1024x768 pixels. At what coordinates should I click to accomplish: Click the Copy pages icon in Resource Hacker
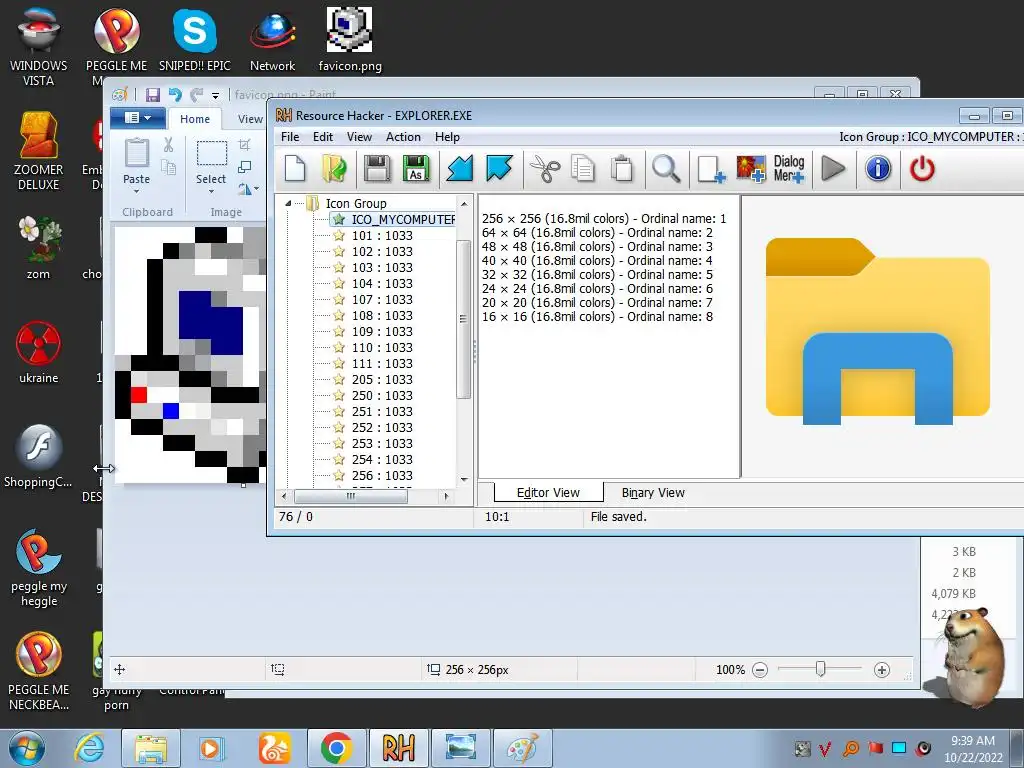coord(583,169)
